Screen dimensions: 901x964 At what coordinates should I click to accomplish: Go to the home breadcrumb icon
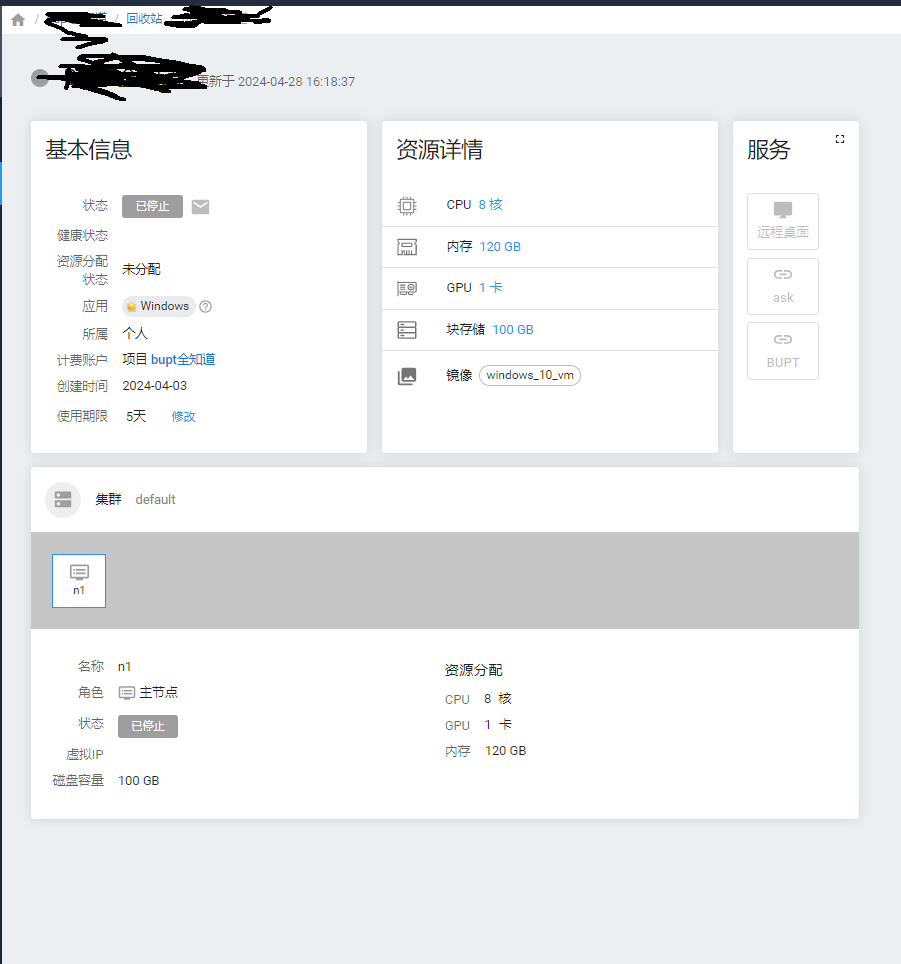point(18,20)
